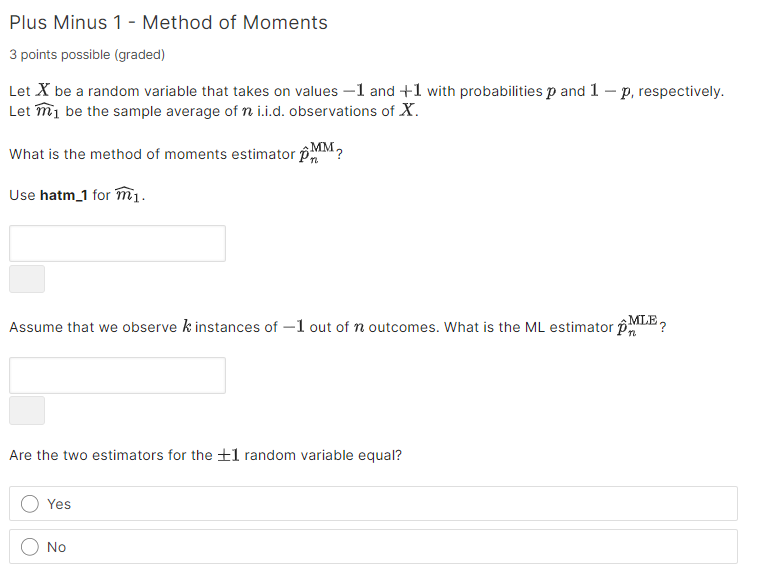
Task: Choose the Yes option label text
Action: pos(59,504)
